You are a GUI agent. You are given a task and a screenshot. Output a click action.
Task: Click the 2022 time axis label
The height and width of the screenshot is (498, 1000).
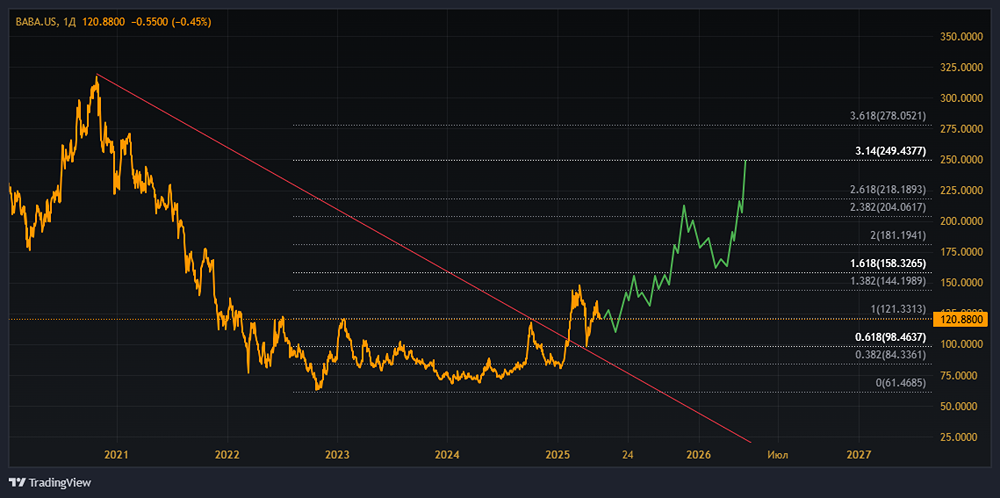(x=227, y=455)
